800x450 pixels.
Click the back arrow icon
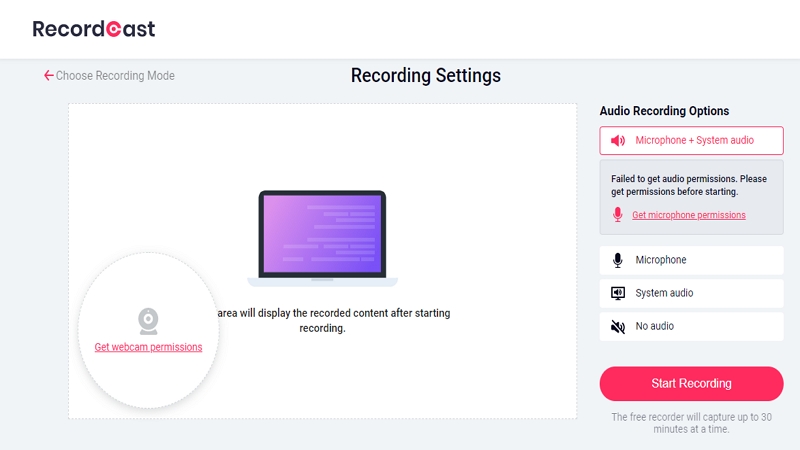[x=48, y=76]
